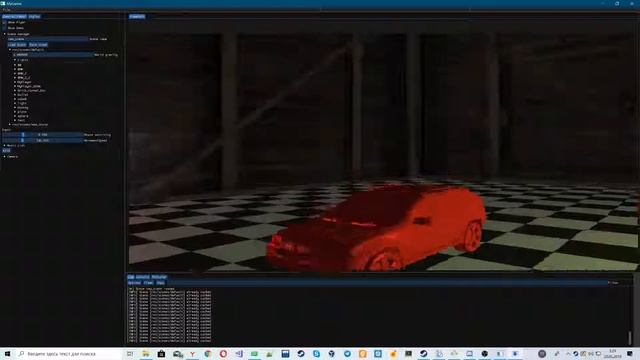Switch to the Console tab
640x360 pixels.
(142, 277)
